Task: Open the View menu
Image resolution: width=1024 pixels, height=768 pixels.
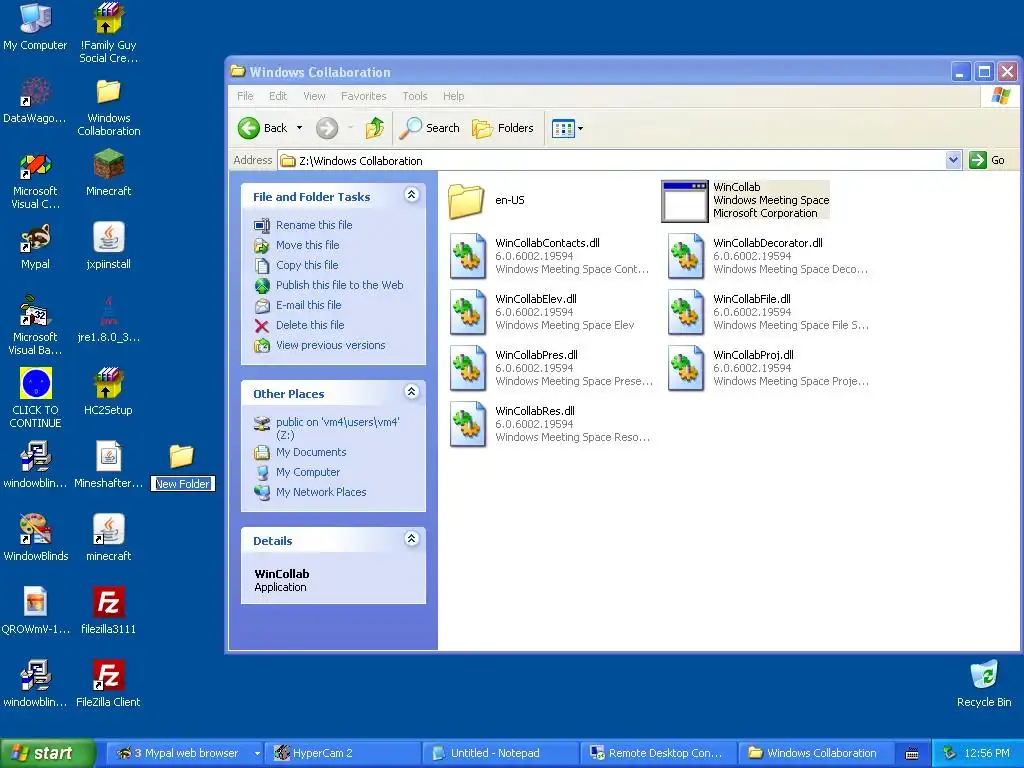Action: pyautogui.click(x=314, y=96)
